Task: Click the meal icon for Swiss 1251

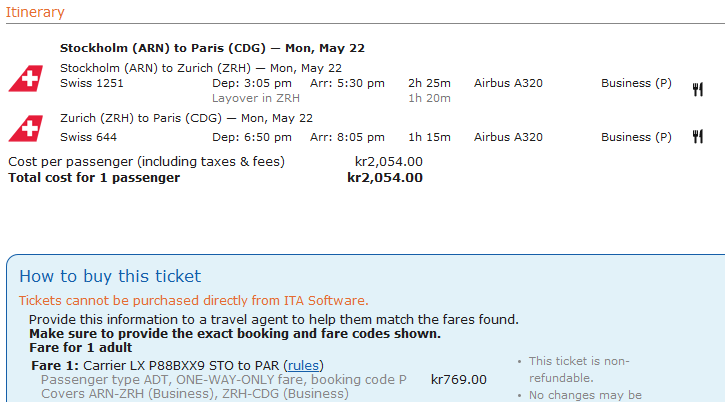Action: coord(697,89)
